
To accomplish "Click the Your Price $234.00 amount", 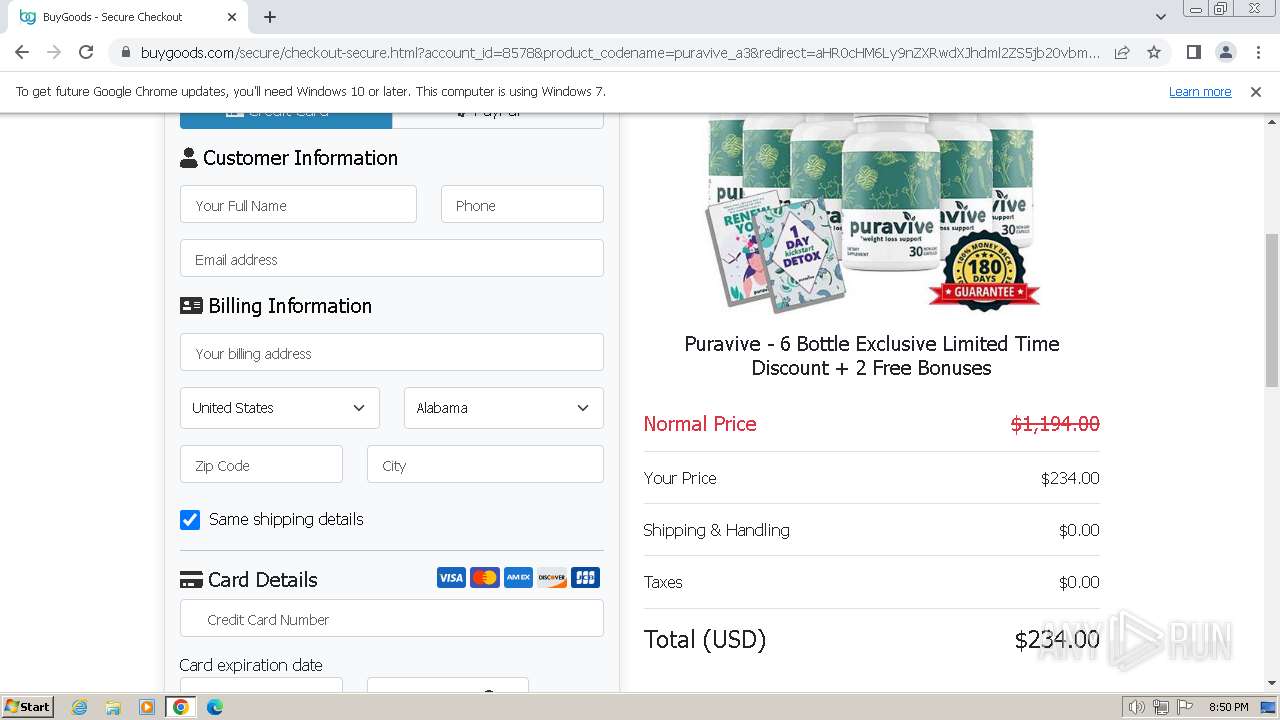I will (x=1070, y=478).
